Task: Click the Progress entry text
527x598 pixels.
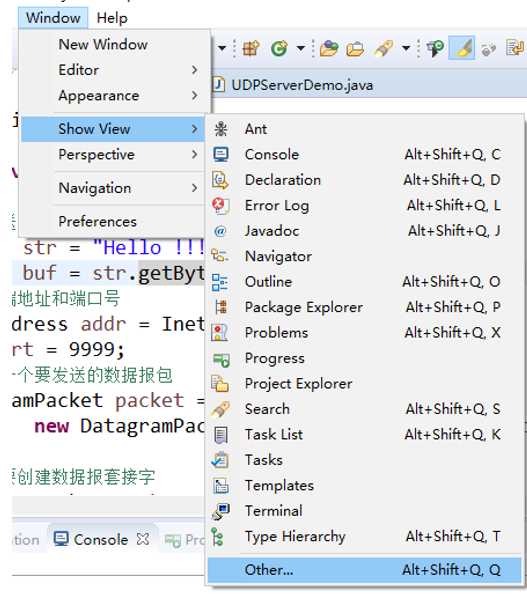Action: pyautogui.click(x=275, y=358)
